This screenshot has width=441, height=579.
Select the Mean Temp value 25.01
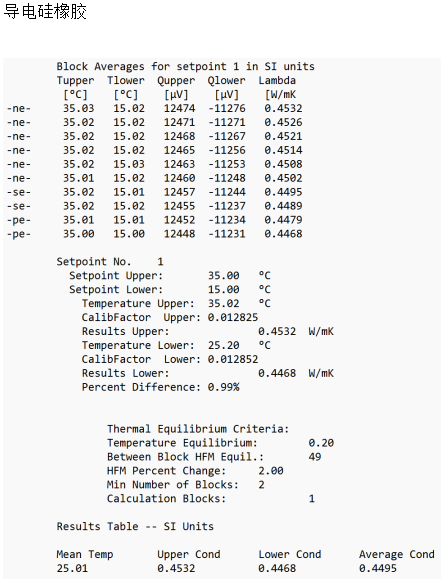[72, 568]
